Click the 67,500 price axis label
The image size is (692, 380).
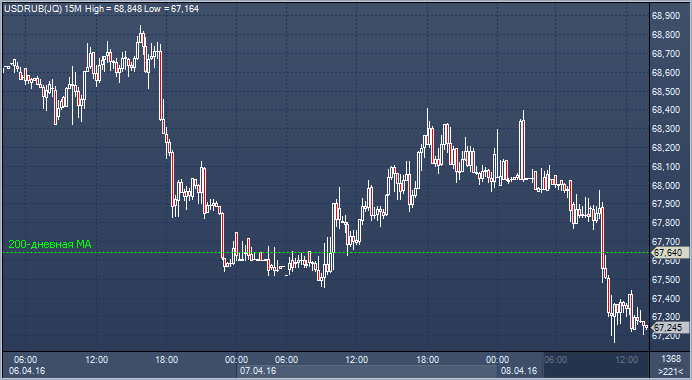[666, 280]
